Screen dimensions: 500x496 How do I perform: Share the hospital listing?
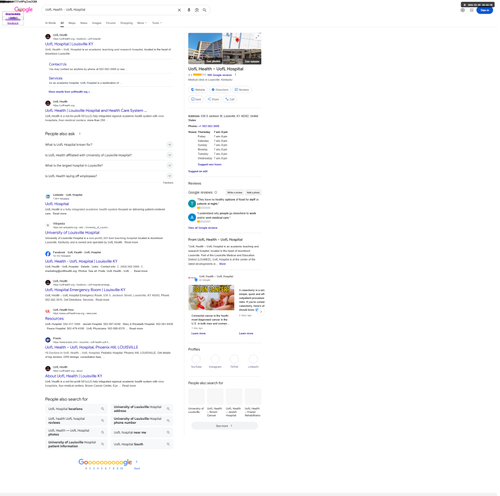coord(213,99)
